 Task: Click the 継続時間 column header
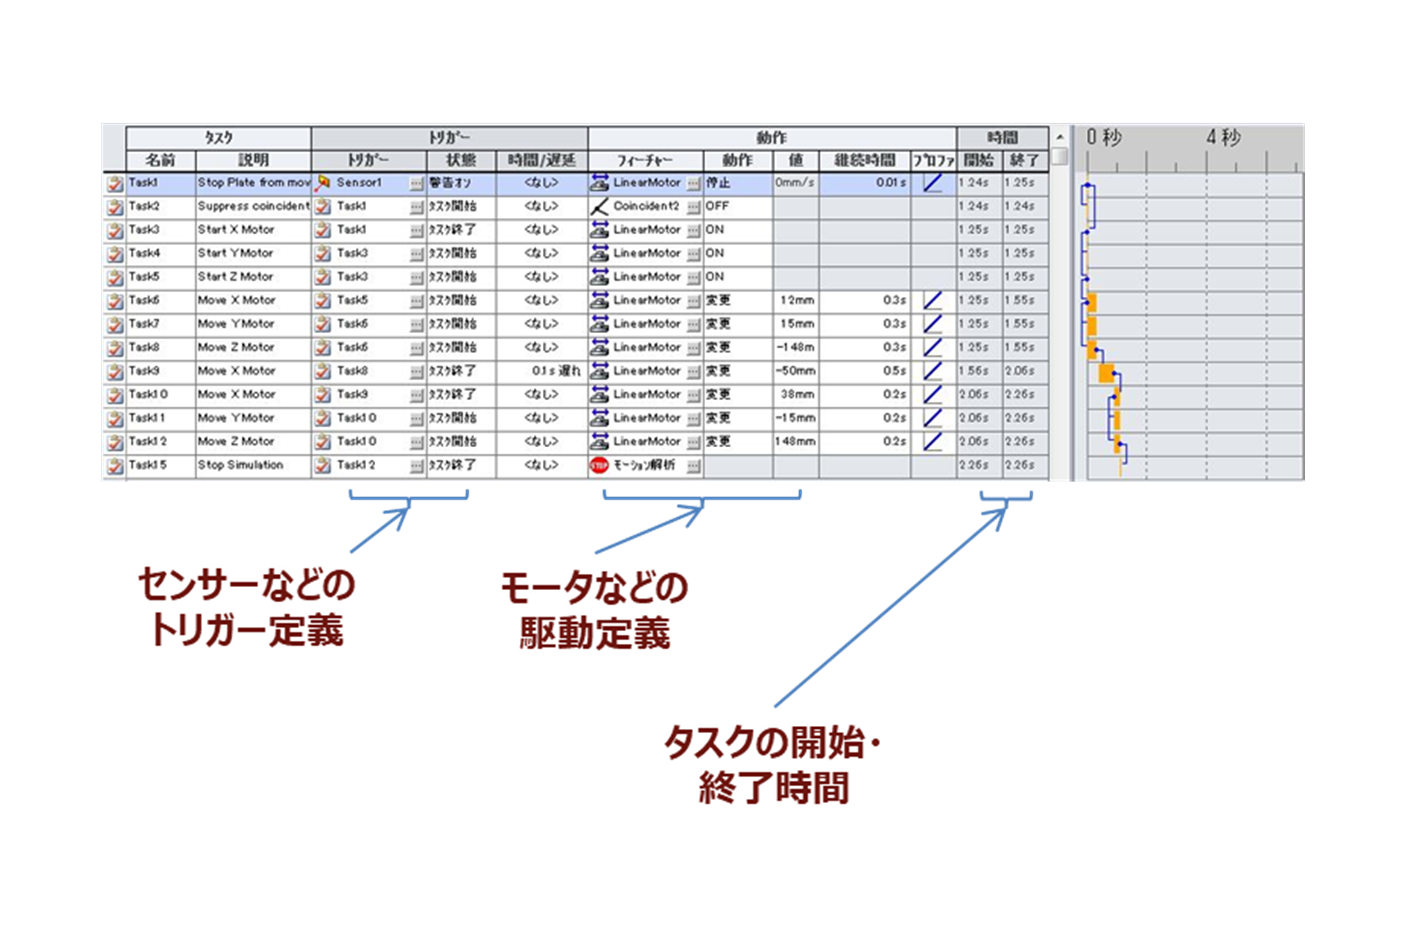click(865, 160)
